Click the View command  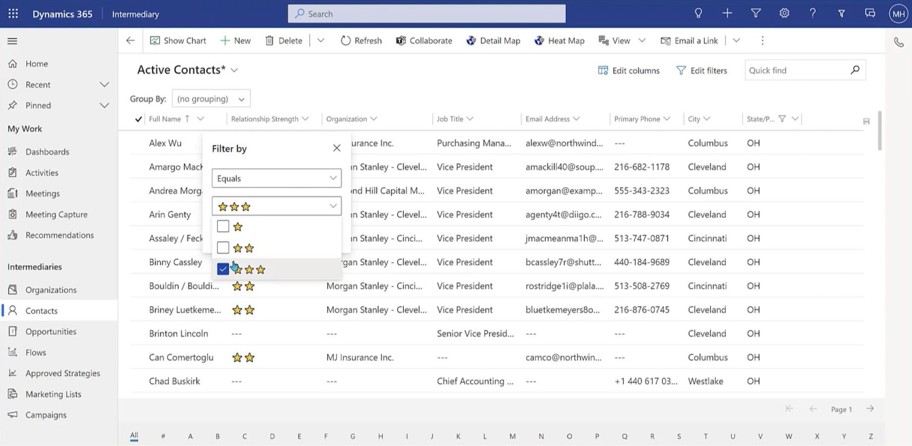click(x=614, y=41)
